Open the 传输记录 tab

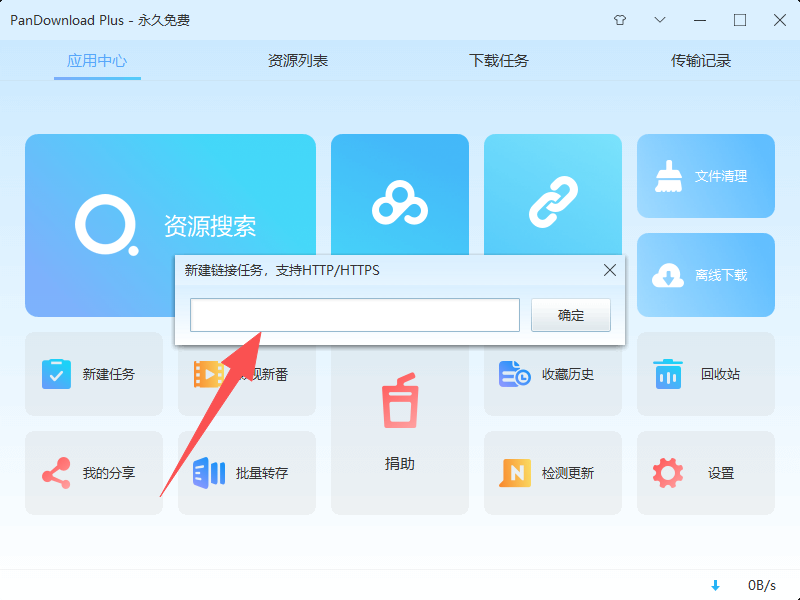point(701,61)
